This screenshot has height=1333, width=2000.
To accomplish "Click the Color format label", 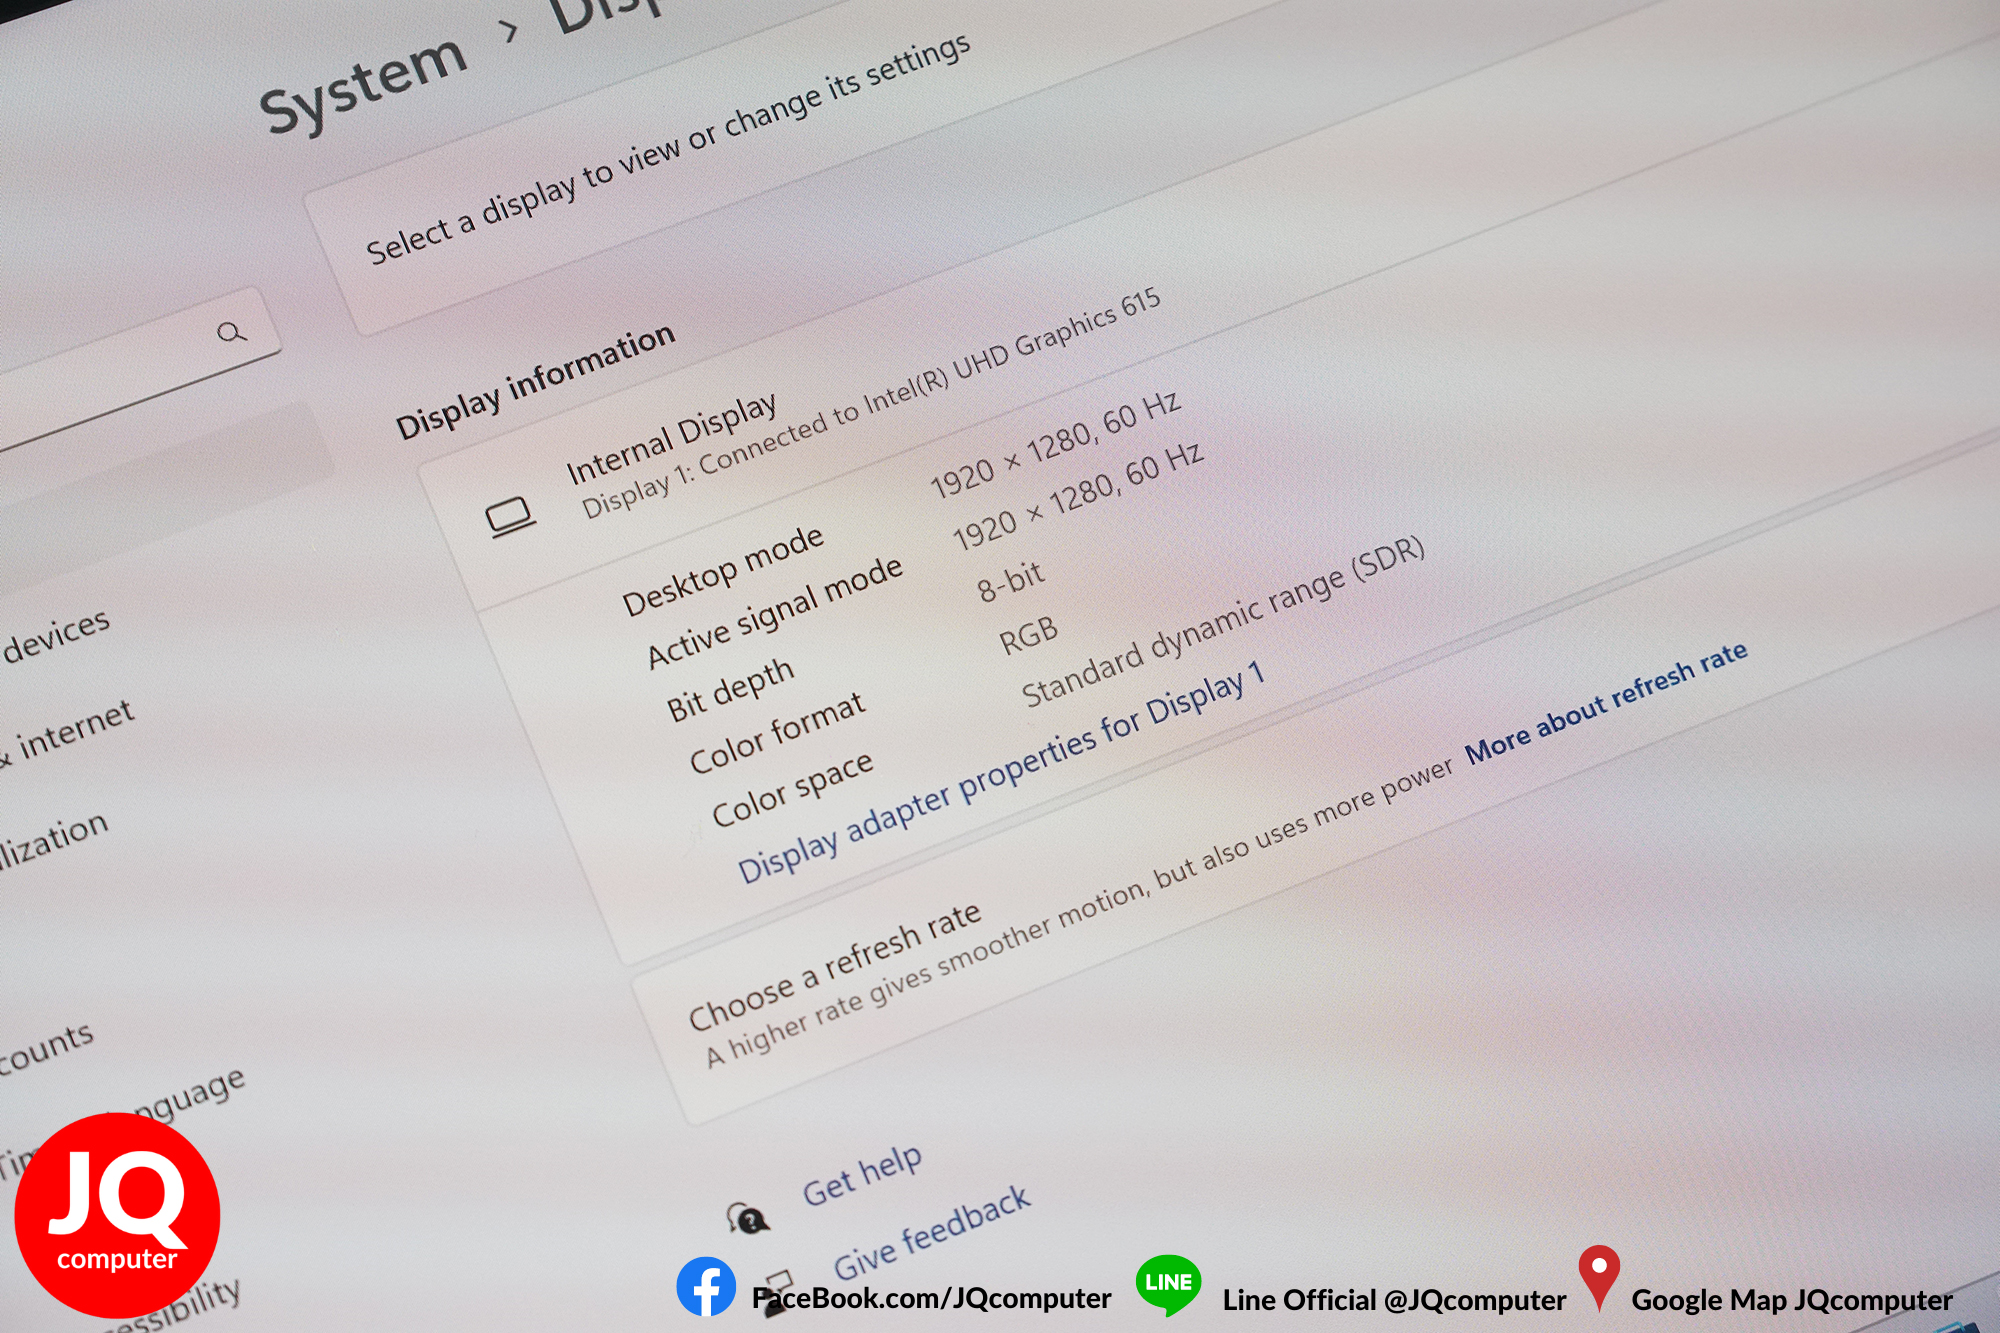I will [x=776, y=733].
